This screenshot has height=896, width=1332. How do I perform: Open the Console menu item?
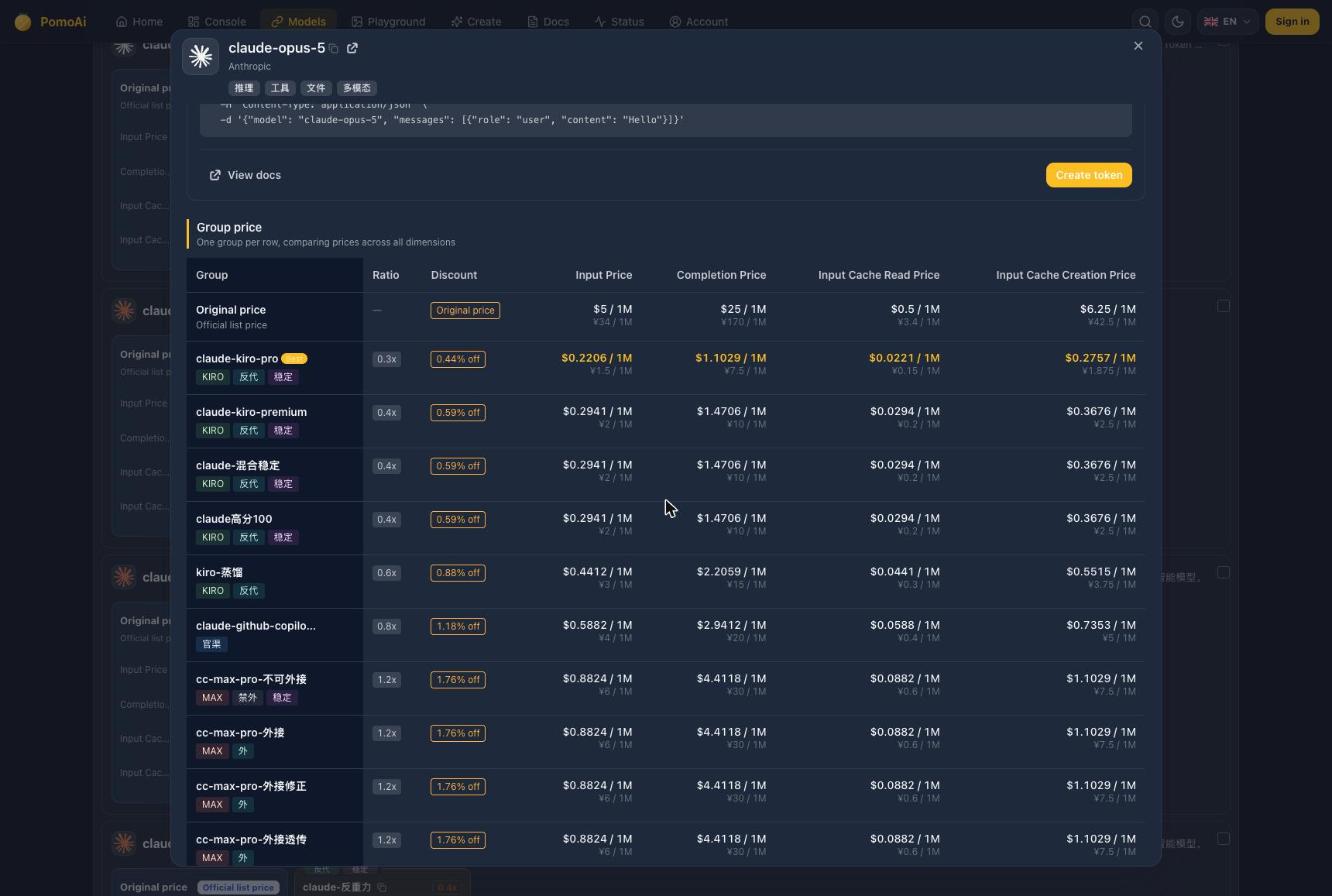coord(217,21)
